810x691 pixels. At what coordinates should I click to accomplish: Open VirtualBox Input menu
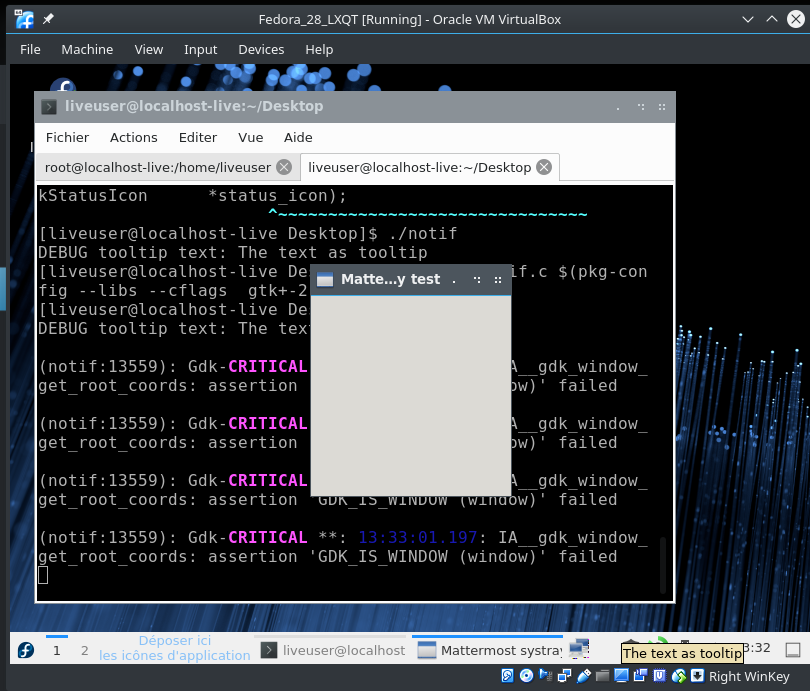pyautogui.click(x=200, y=50)
